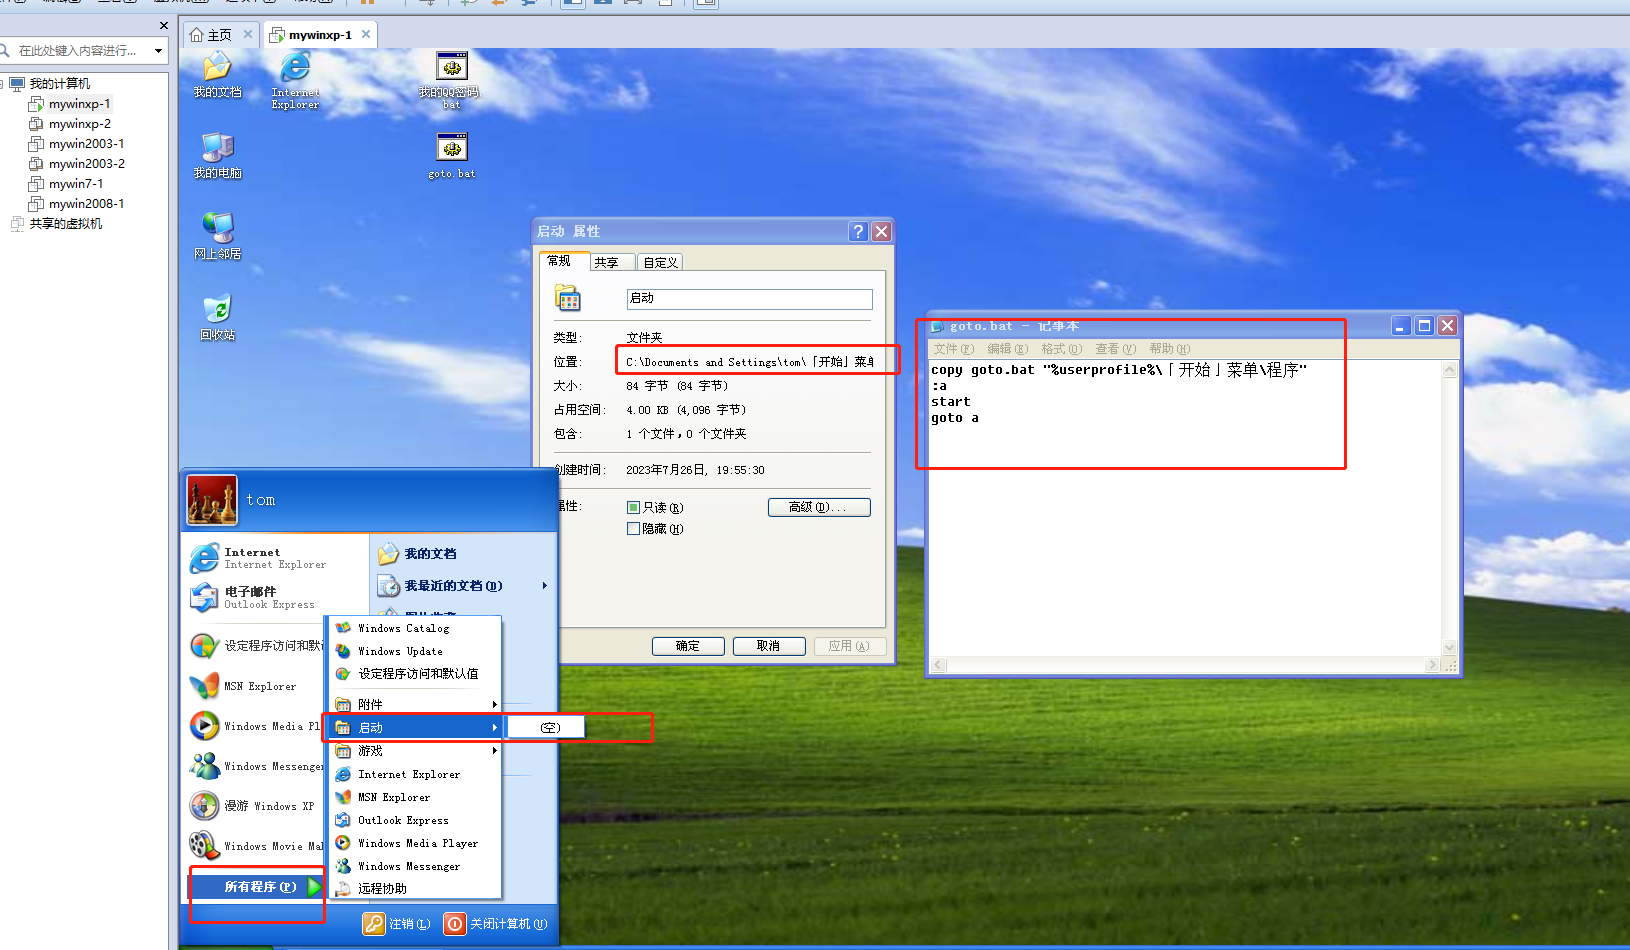Viewport: 1630px width, 950px height.
Task: Click the folder name field containing 启动
Action: [x=749, y=299]
